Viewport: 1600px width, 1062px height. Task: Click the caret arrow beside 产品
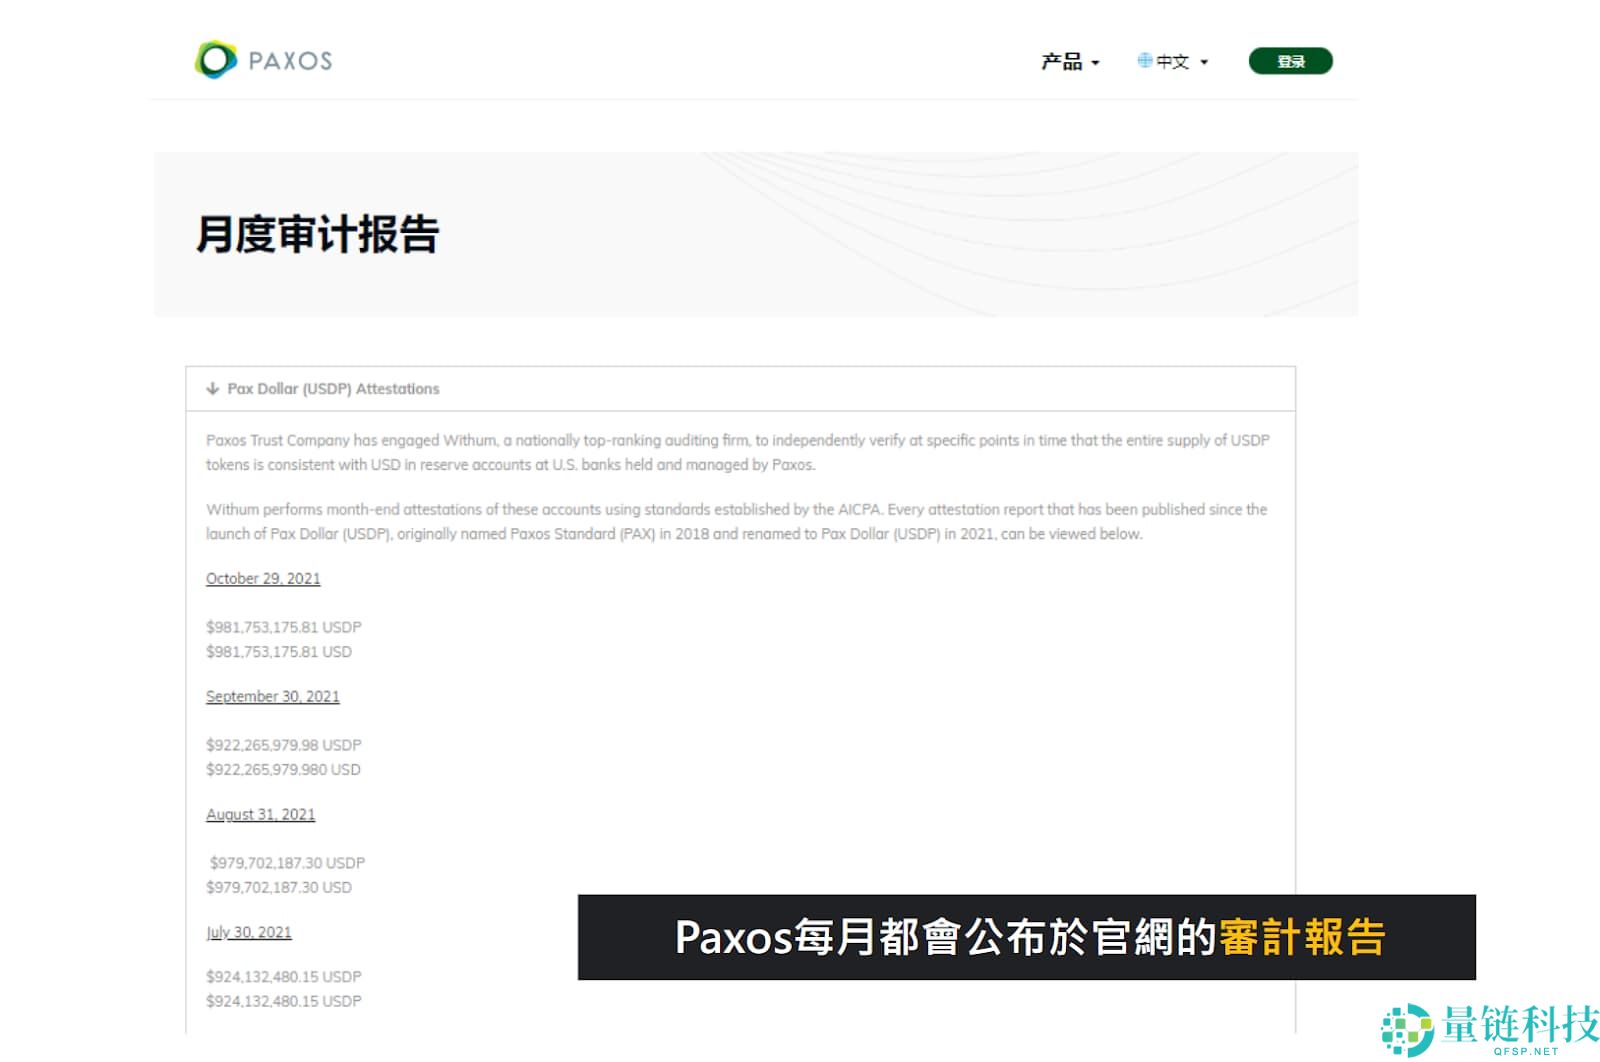point(1096,63)
